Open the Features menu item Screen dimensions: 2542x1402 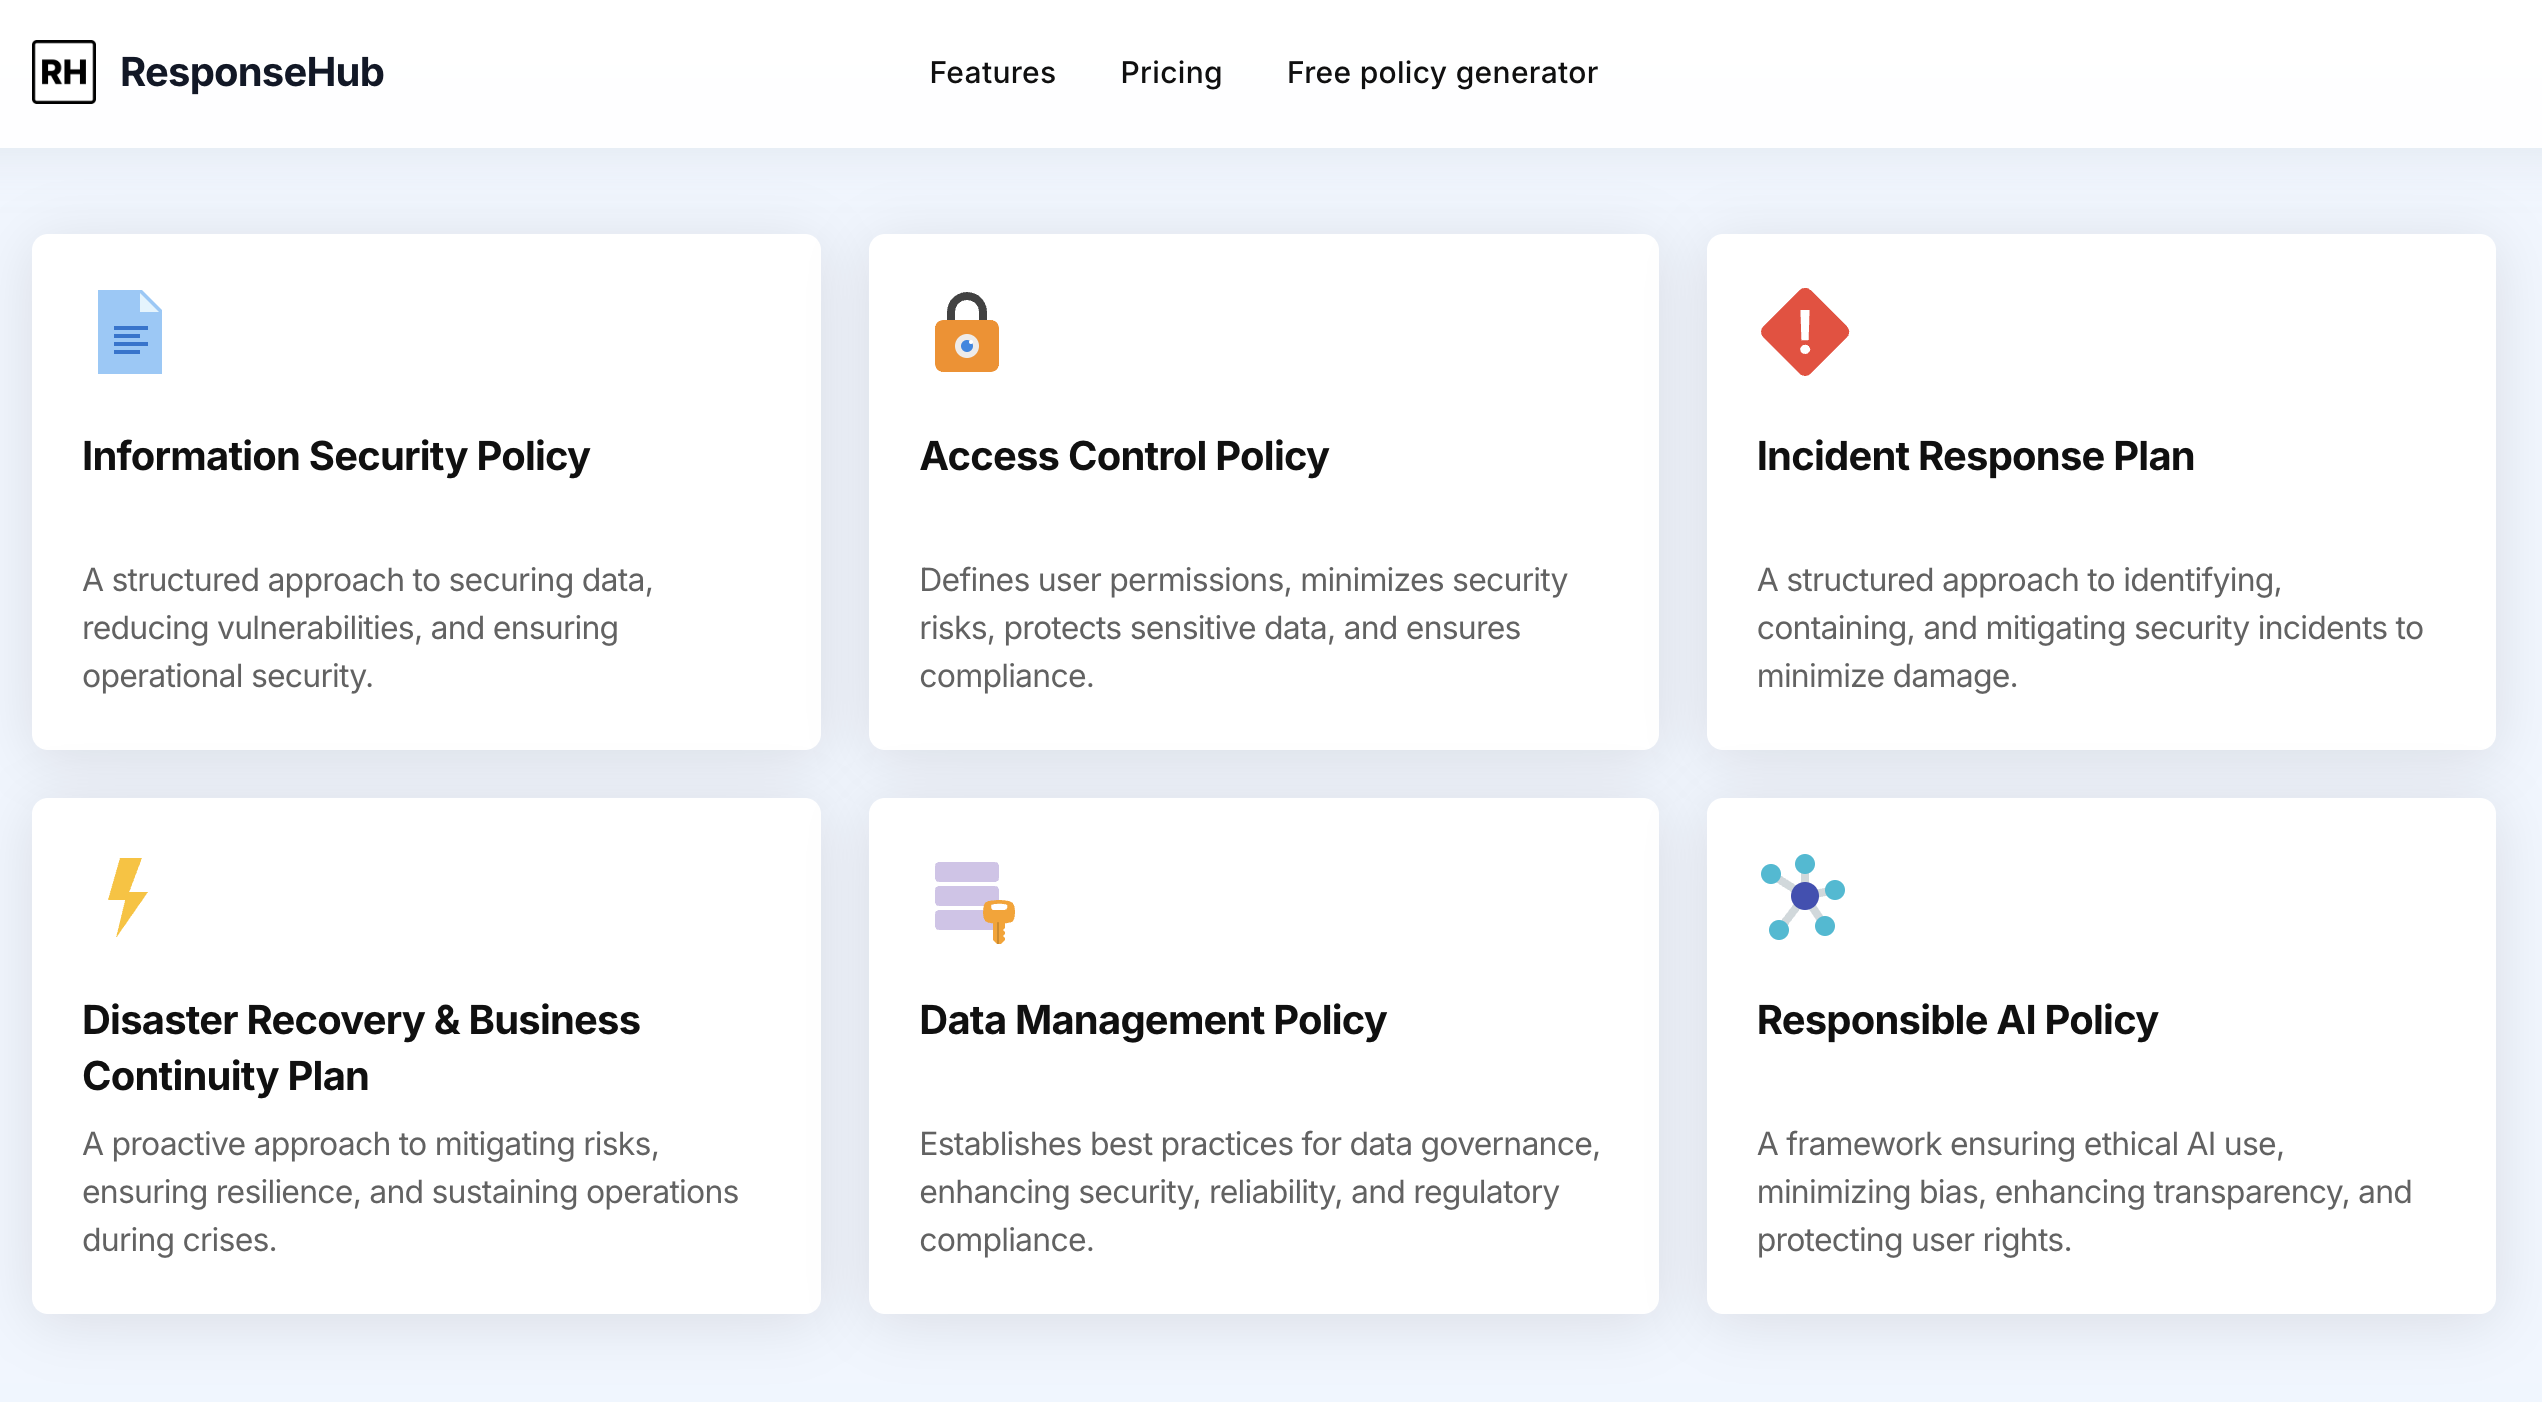pos(992,73)
